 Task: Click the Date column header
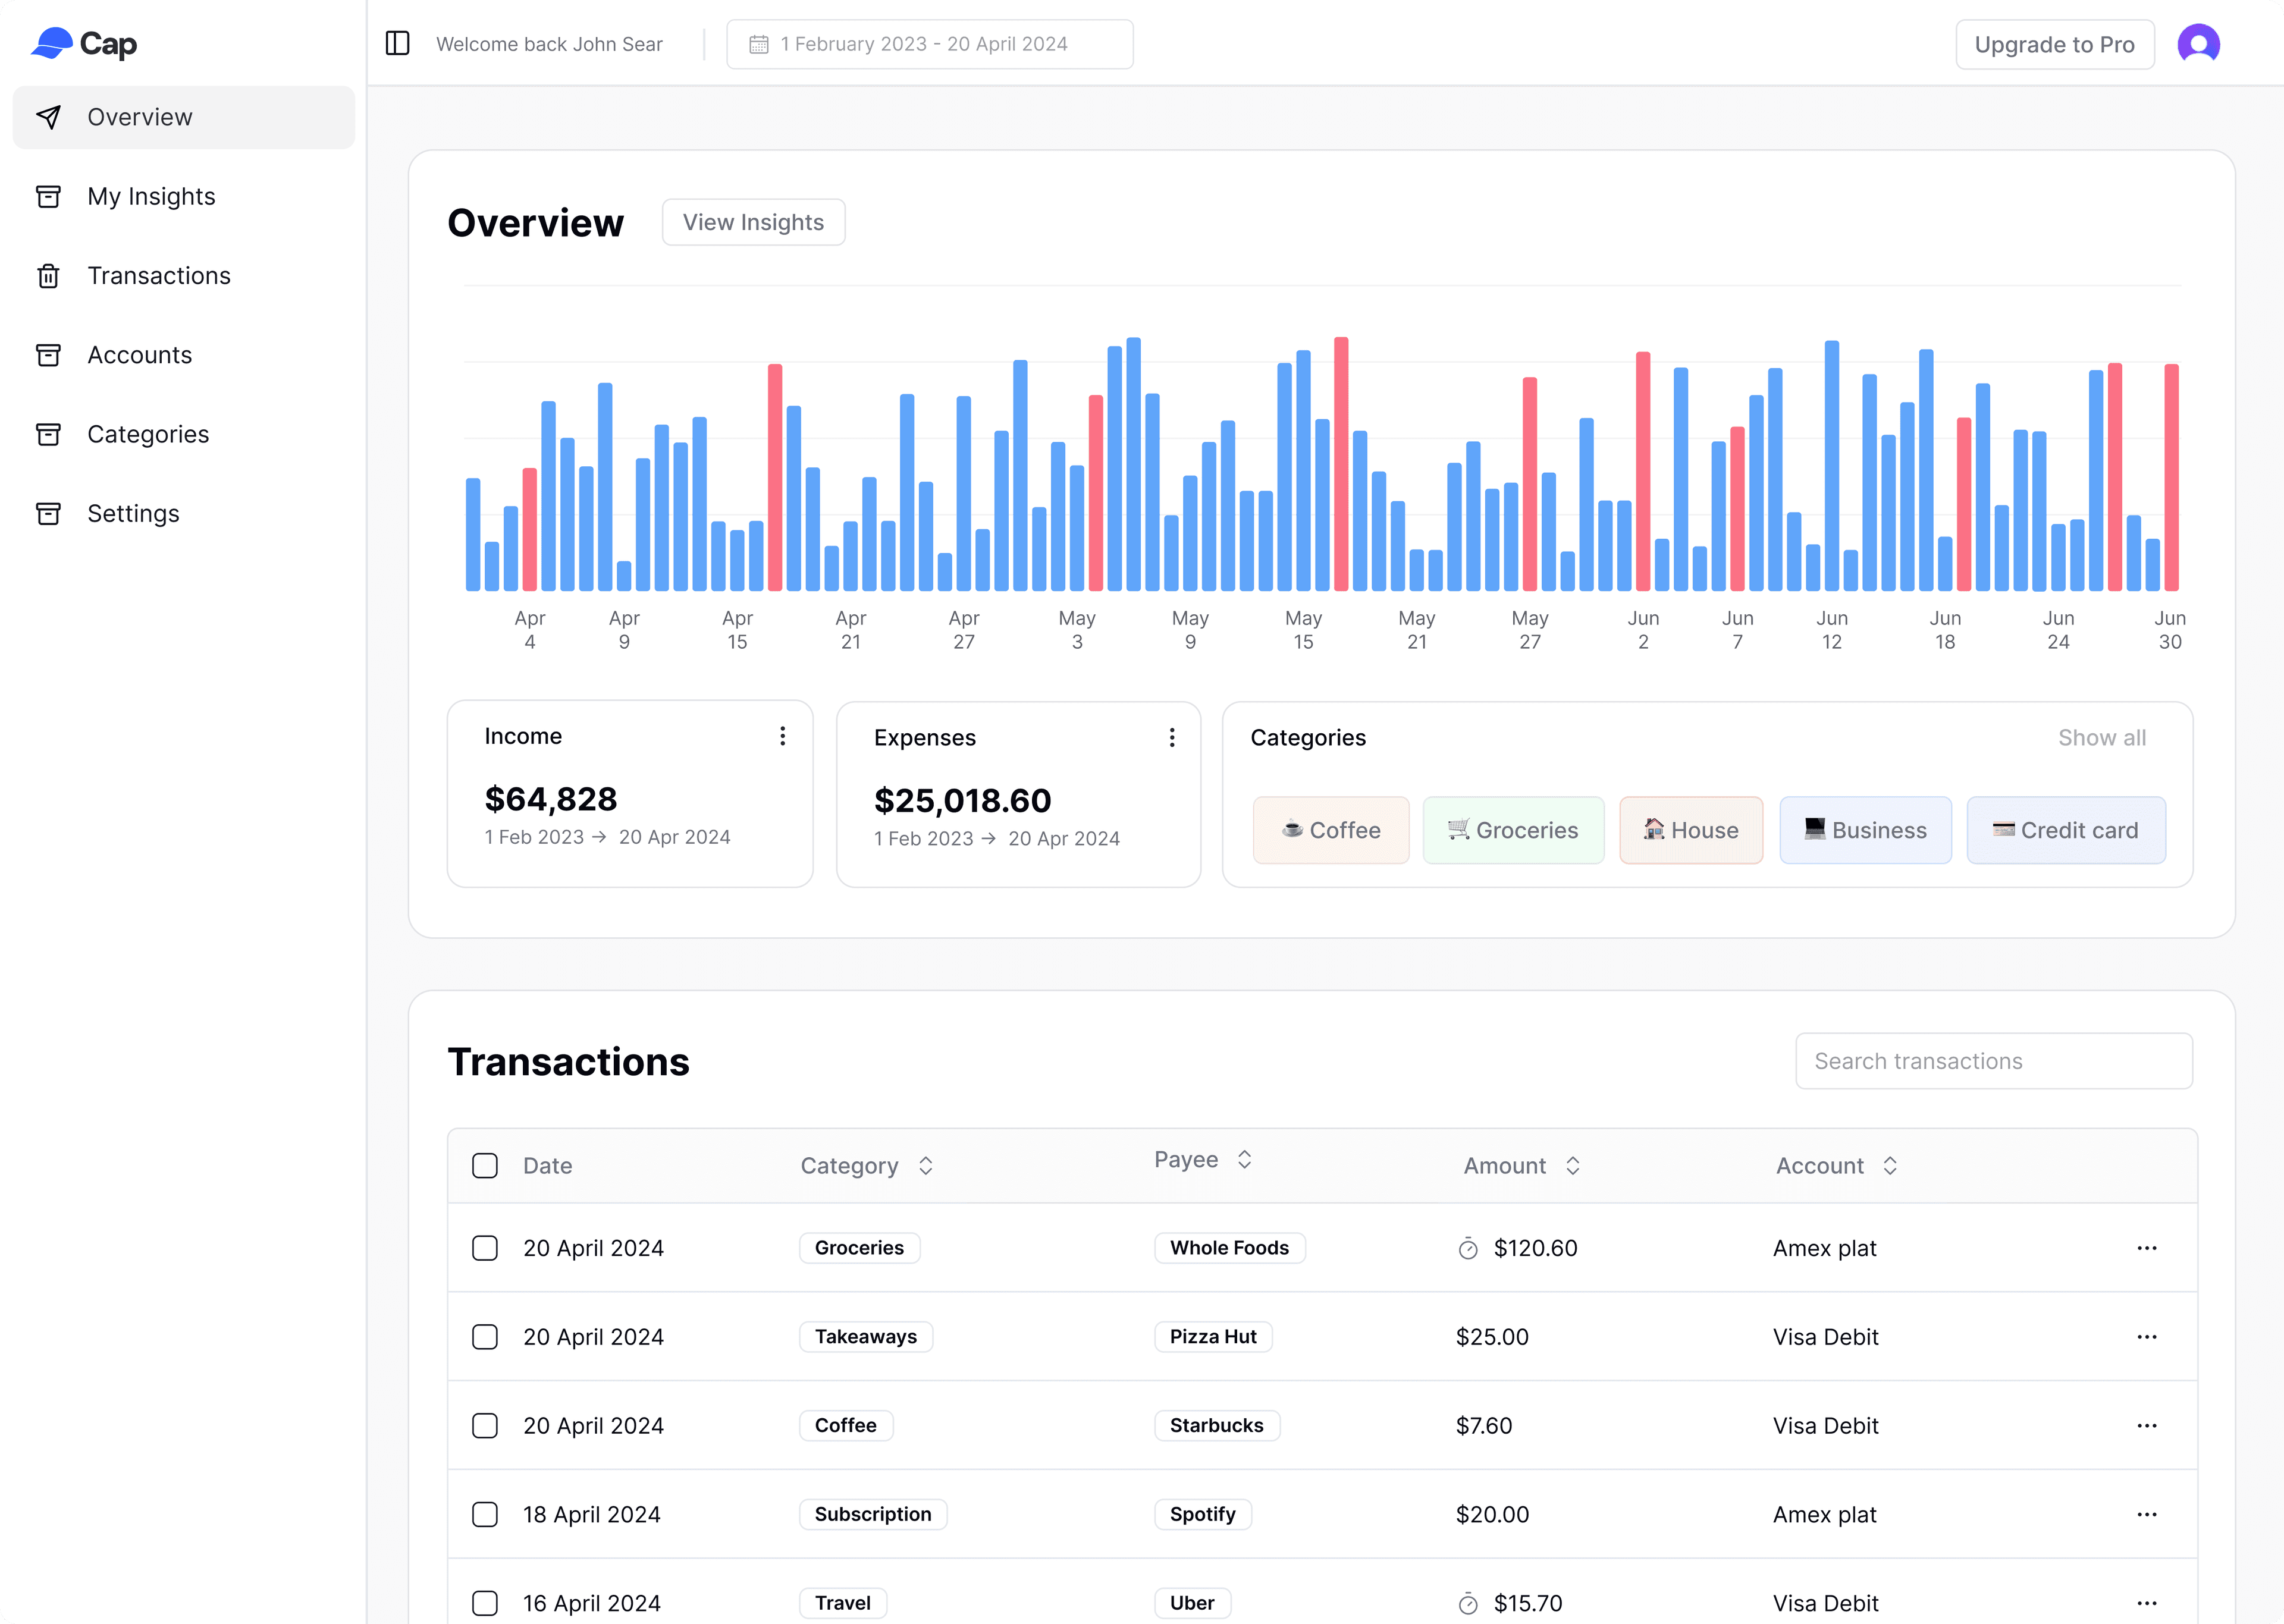[x=547, y=1166]
